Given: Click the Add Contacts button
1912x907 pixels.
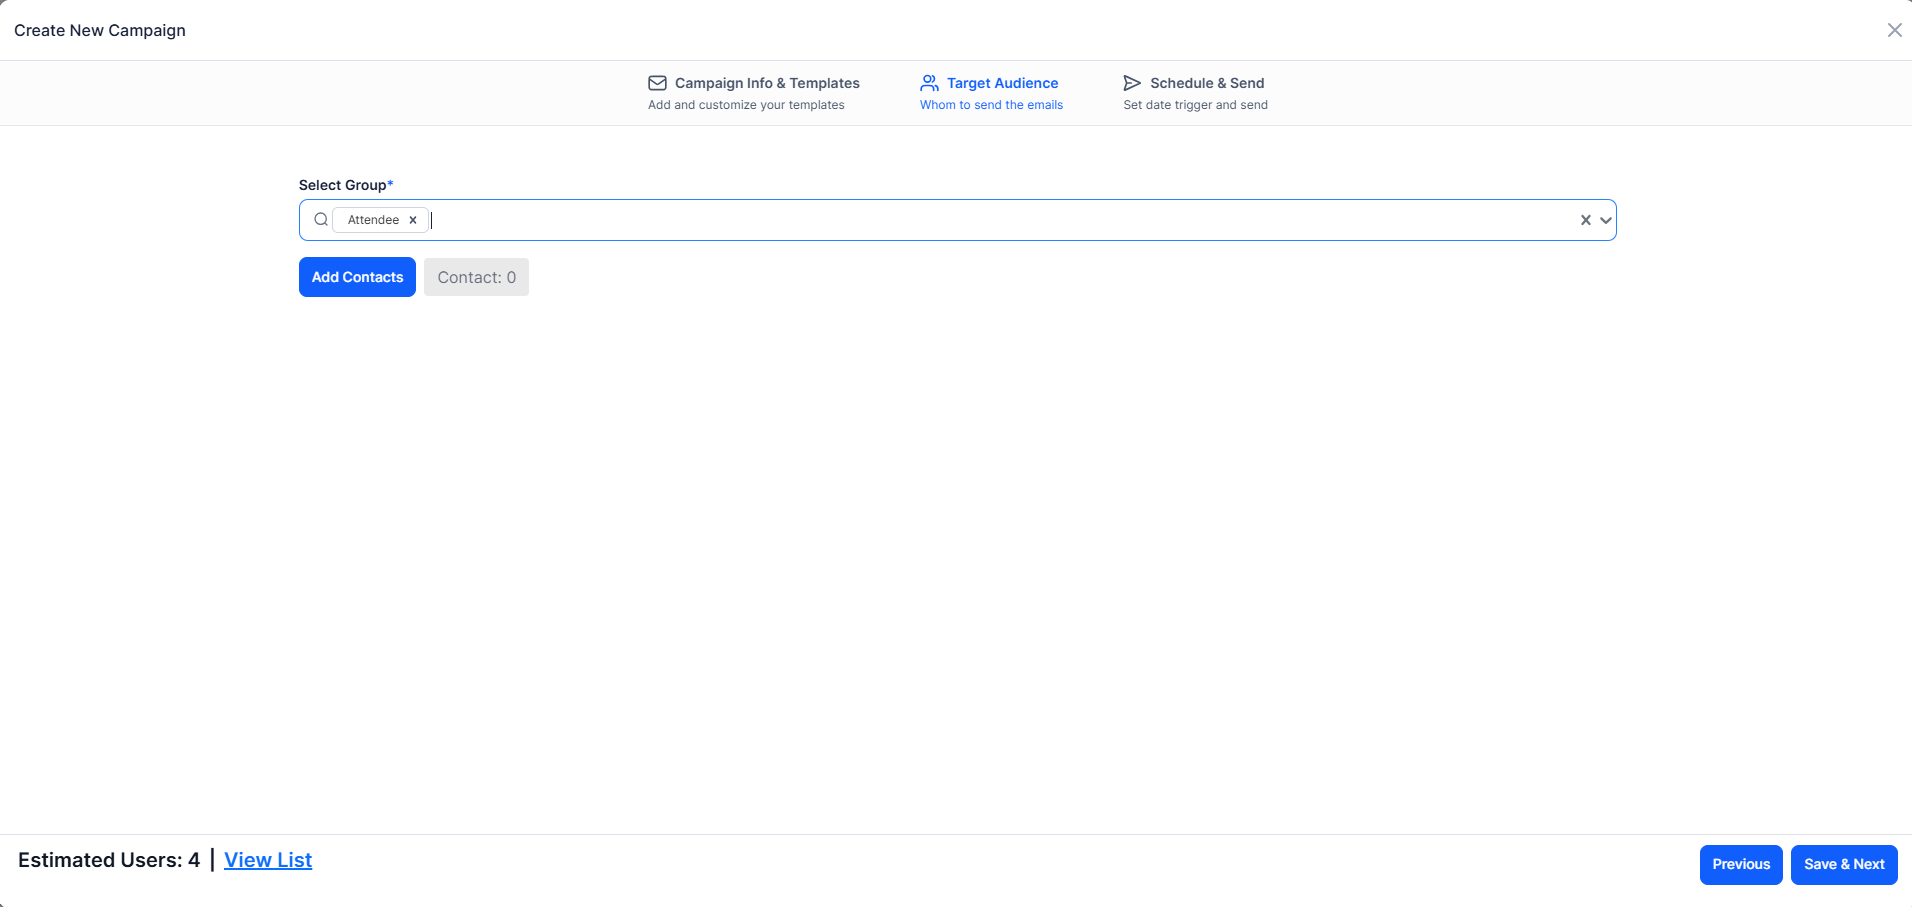Looking at the screenshot, I should click(x=357, y=277).
